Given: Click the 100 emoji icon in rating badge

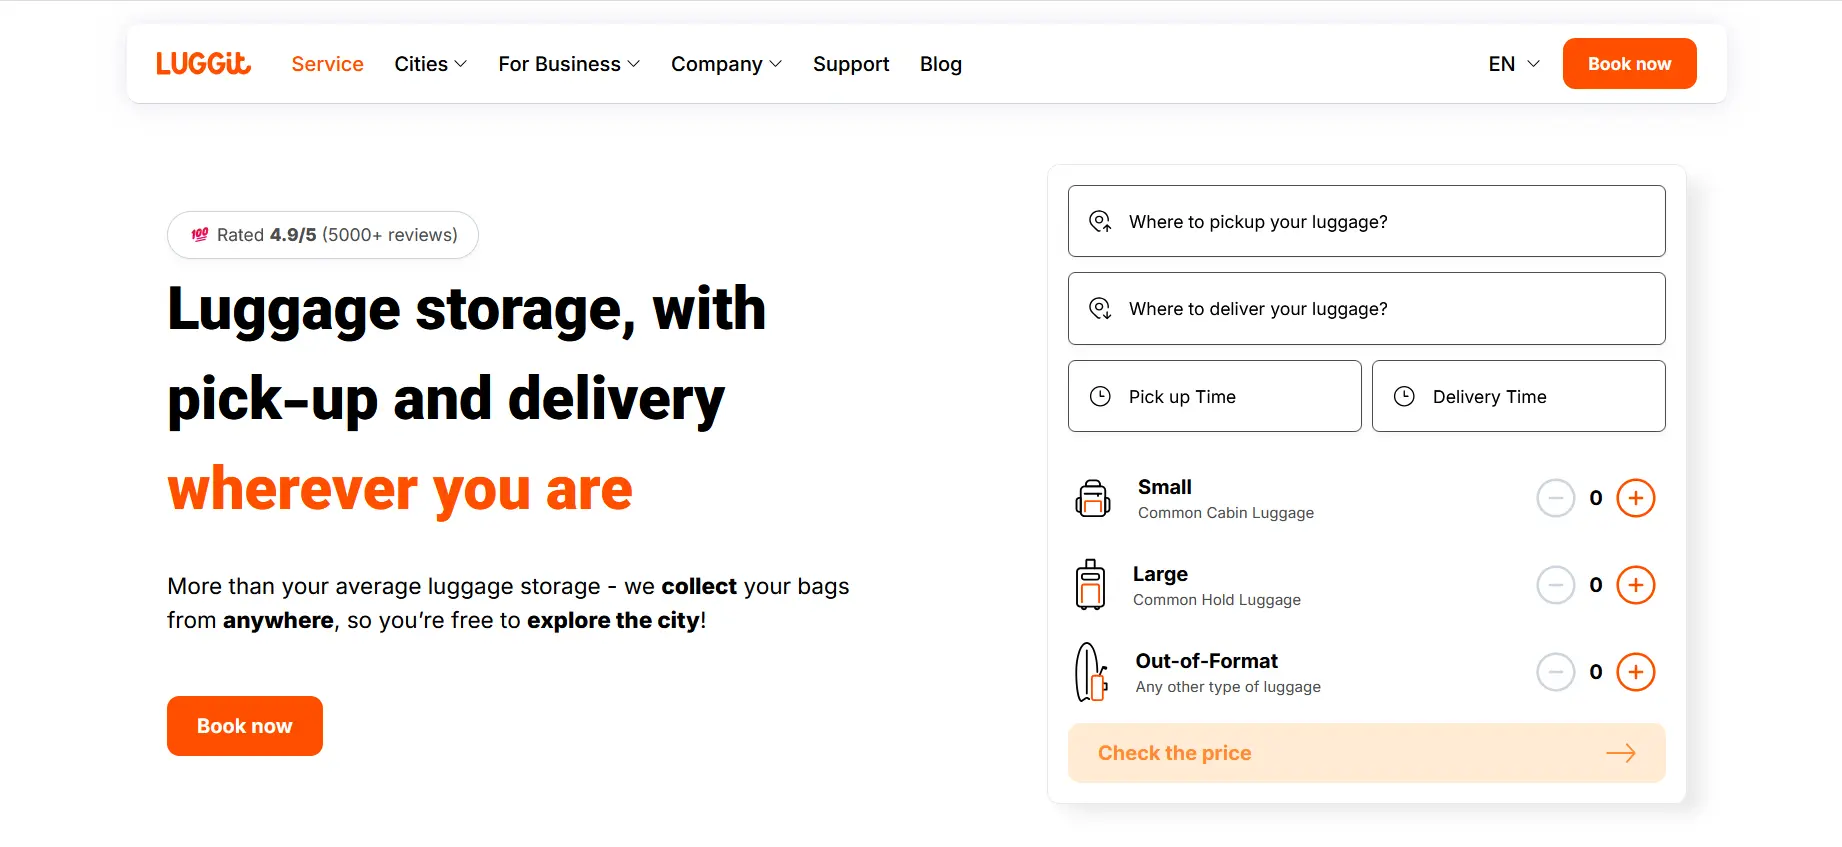Looking at the screenshot, I should click(200, 234).
